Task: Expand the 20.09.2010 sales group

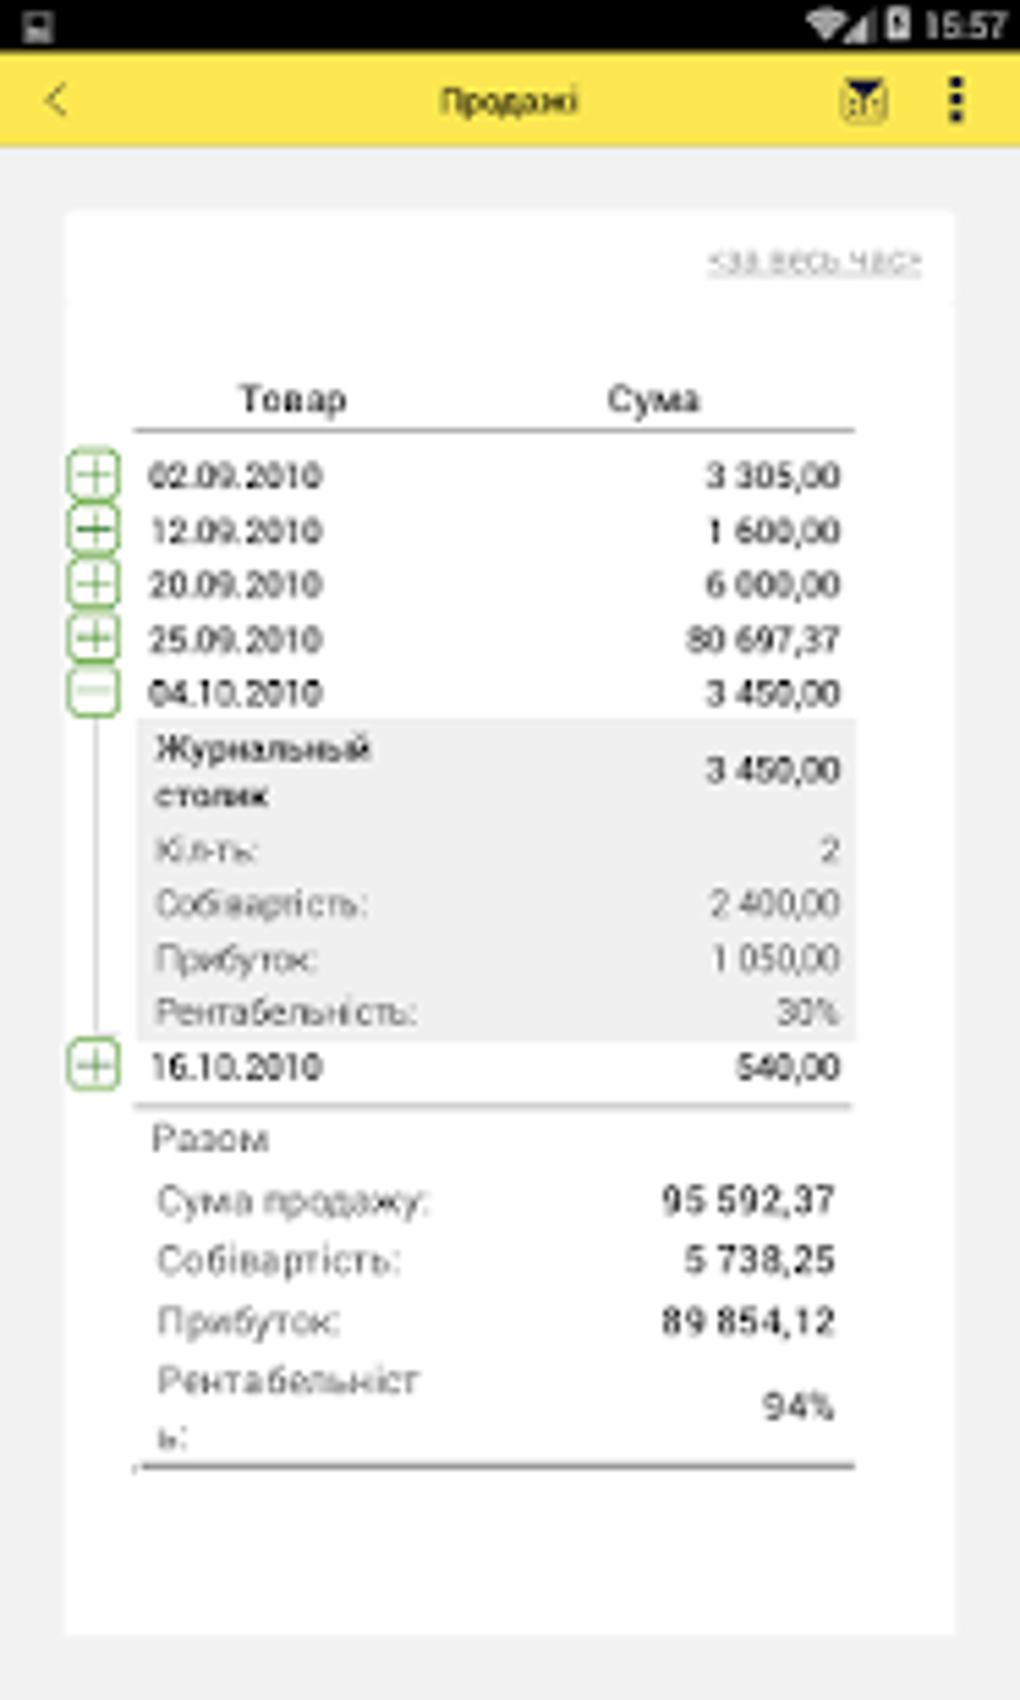Action: pyautogui.click(x=94, y=583)
